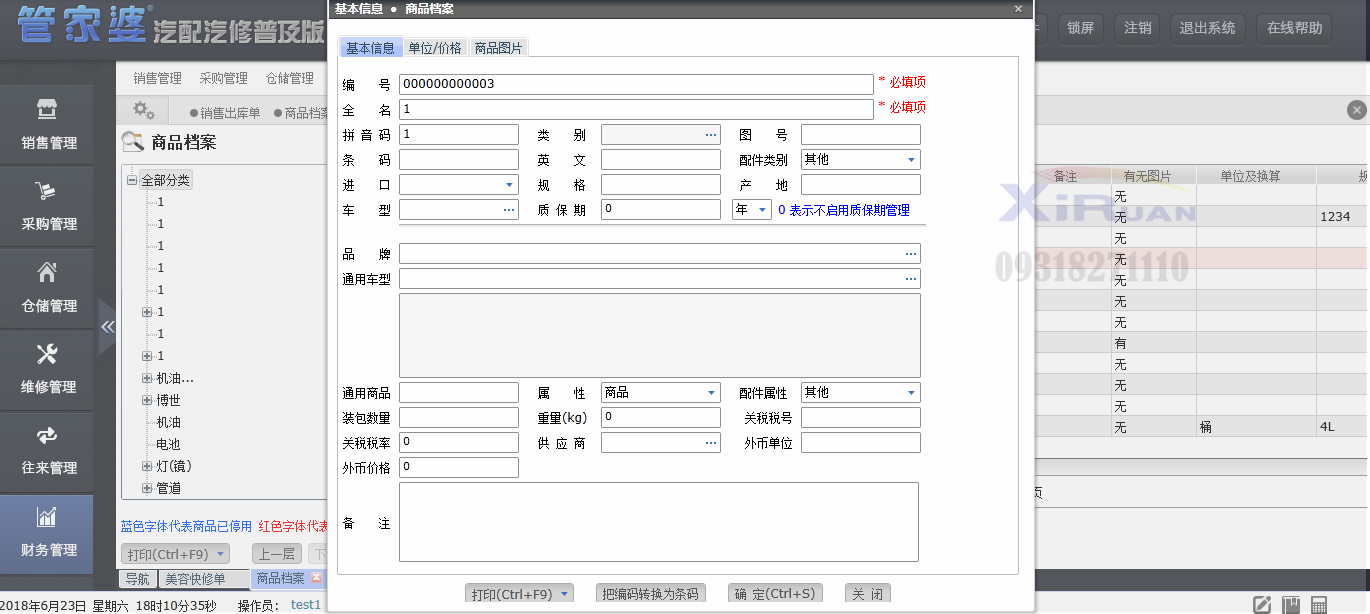Viewport: 1370px width, 614px height.
Task: Open the 往来管理 exchange icon in sidebar
Action: coord(47,435)
